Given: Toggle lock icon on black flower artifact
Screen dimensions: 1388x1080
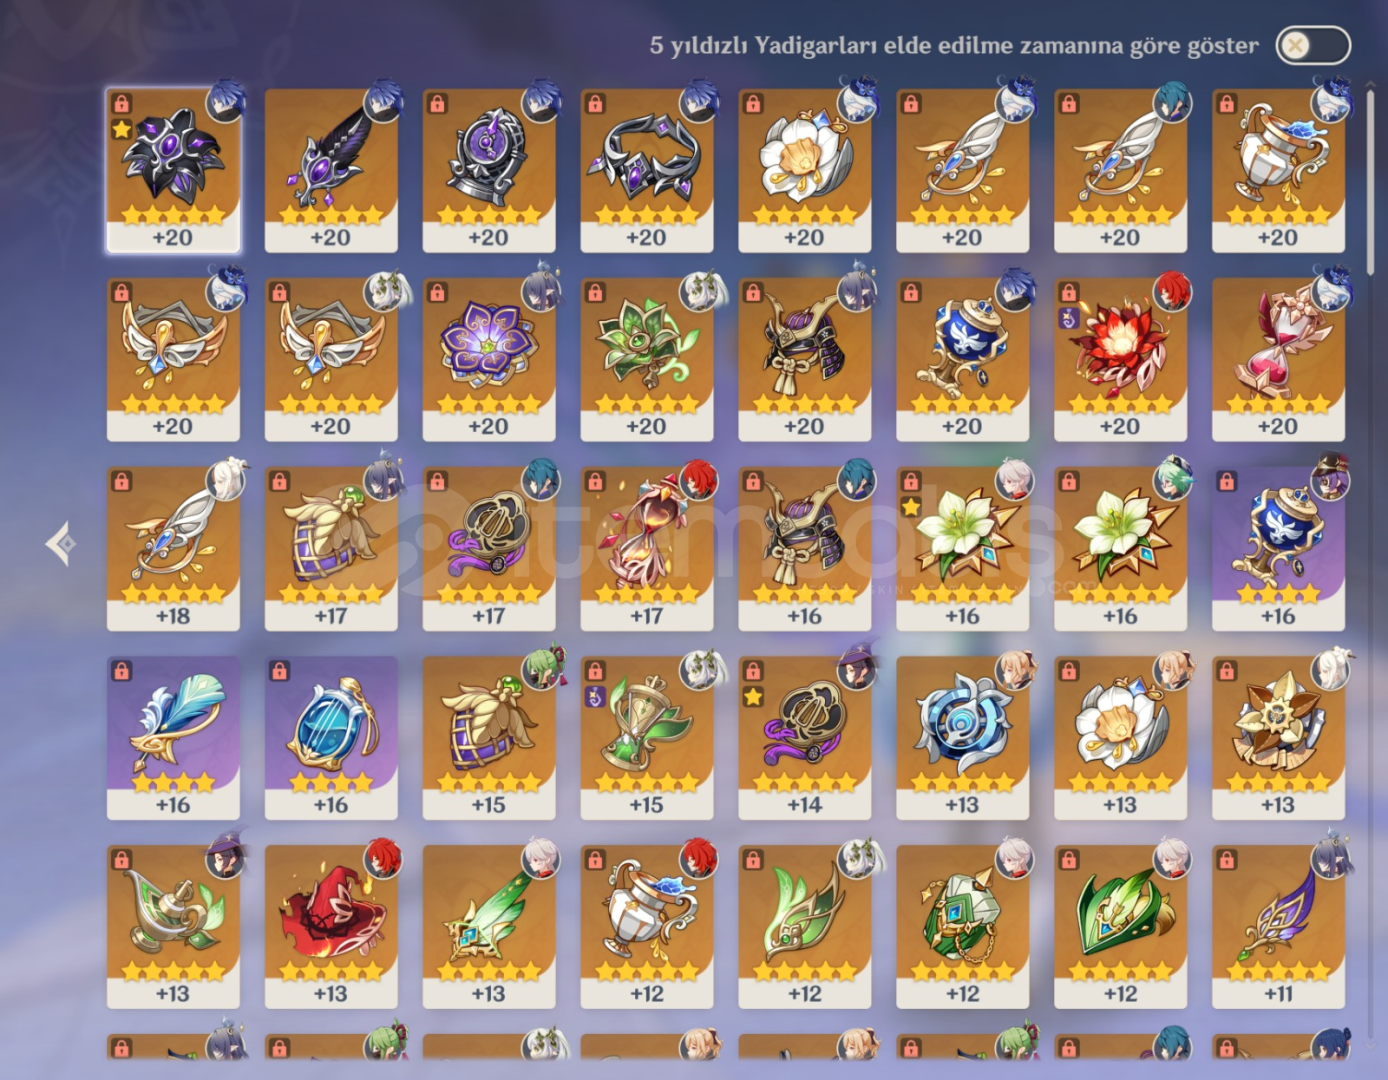Looking at the screenshot, I should pyautogui.click(x=121, y=103).
